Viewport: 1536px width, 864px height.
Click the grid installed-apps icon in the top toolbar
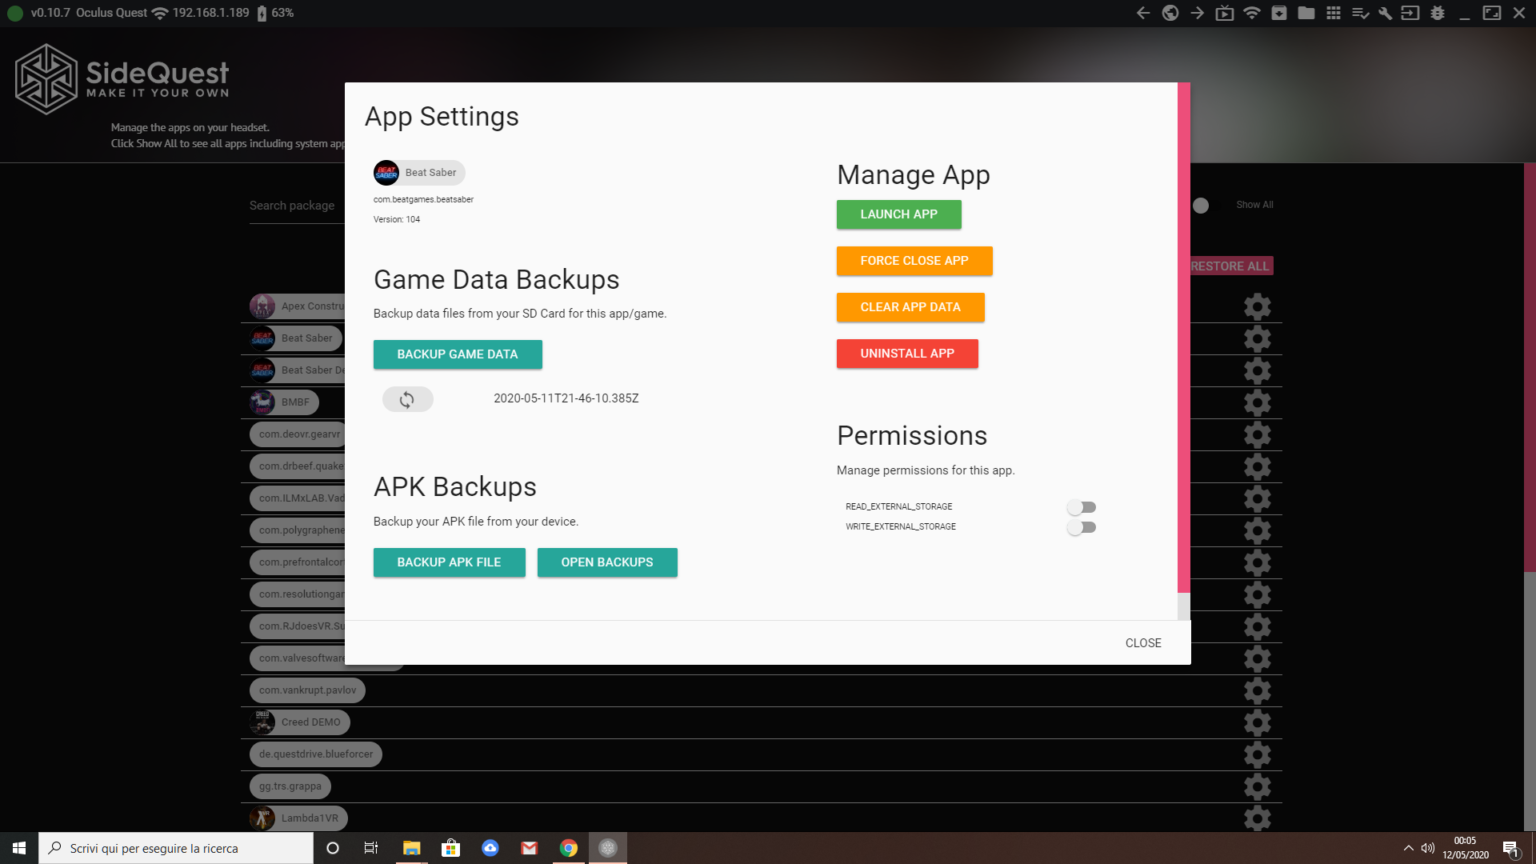1333,13
